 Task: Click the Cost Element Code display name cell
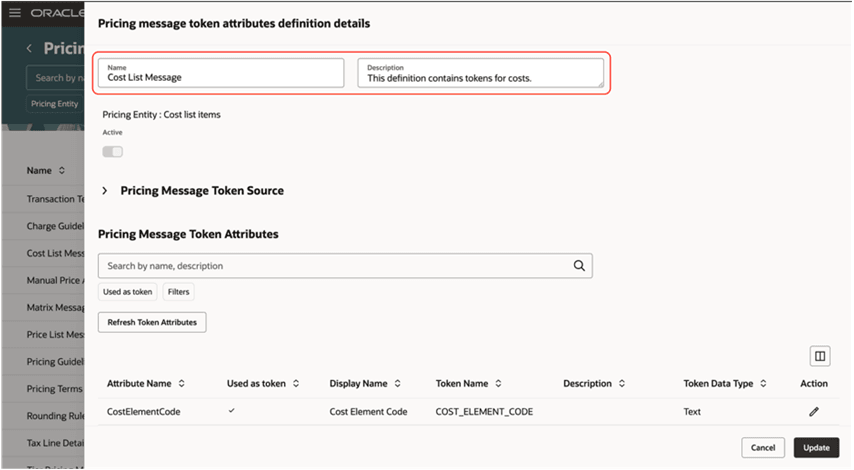[368, 412]
